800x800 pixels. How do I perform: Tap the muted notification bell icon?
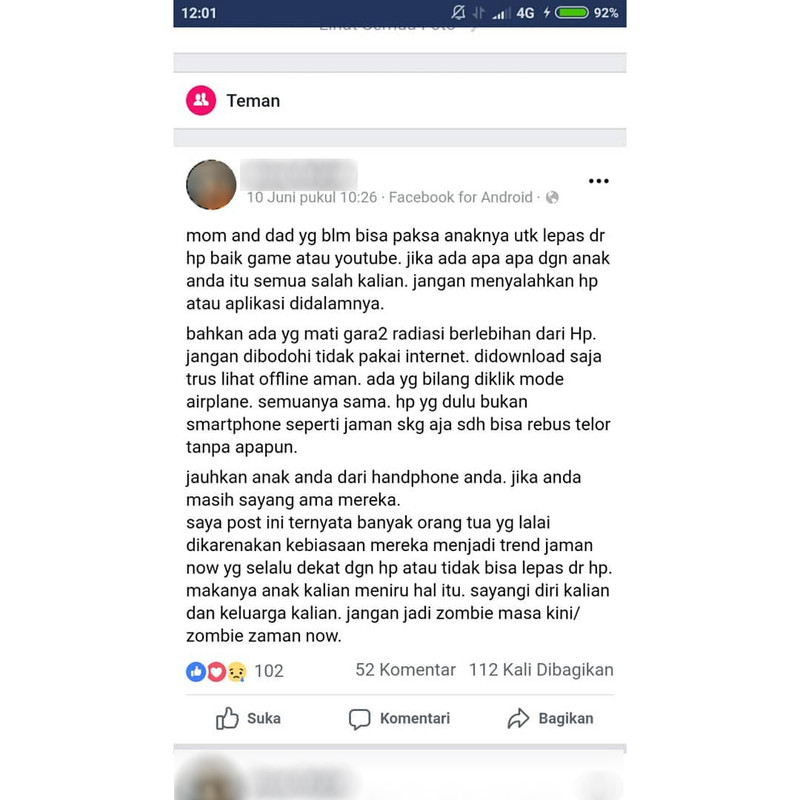pos(458,12)
